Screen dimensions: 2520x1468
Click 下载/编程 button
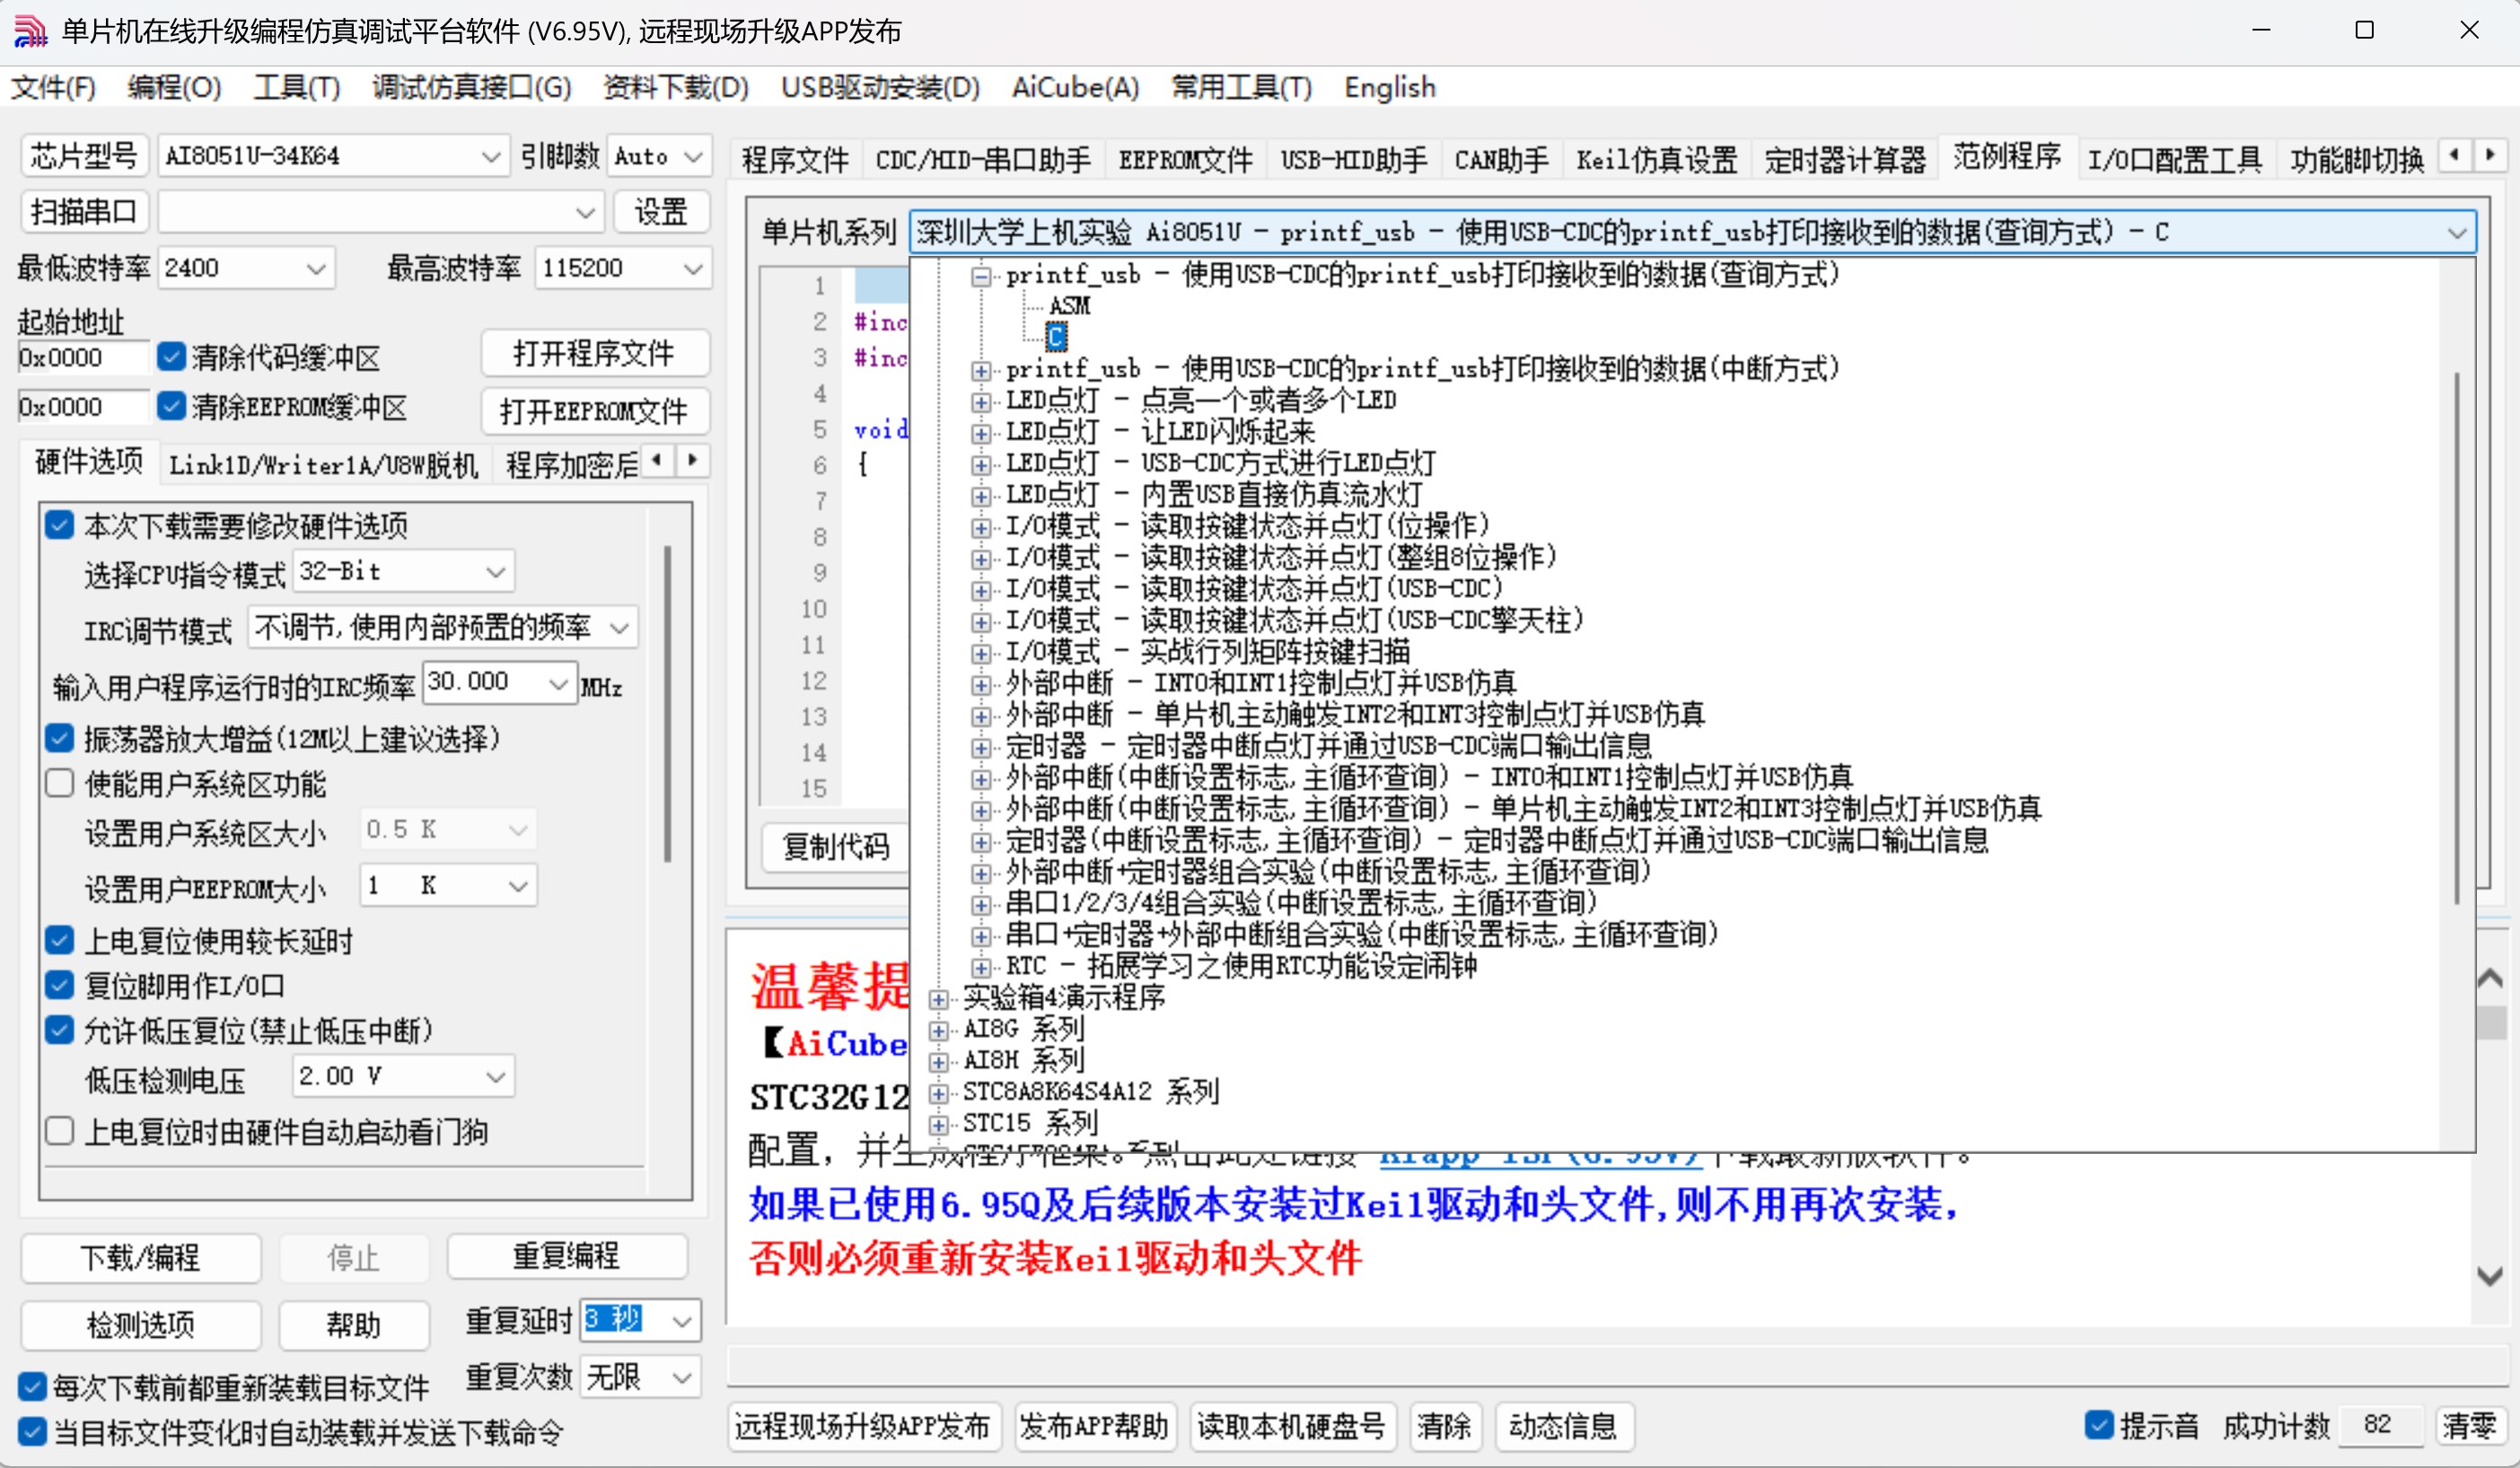tap(140, 1258)
